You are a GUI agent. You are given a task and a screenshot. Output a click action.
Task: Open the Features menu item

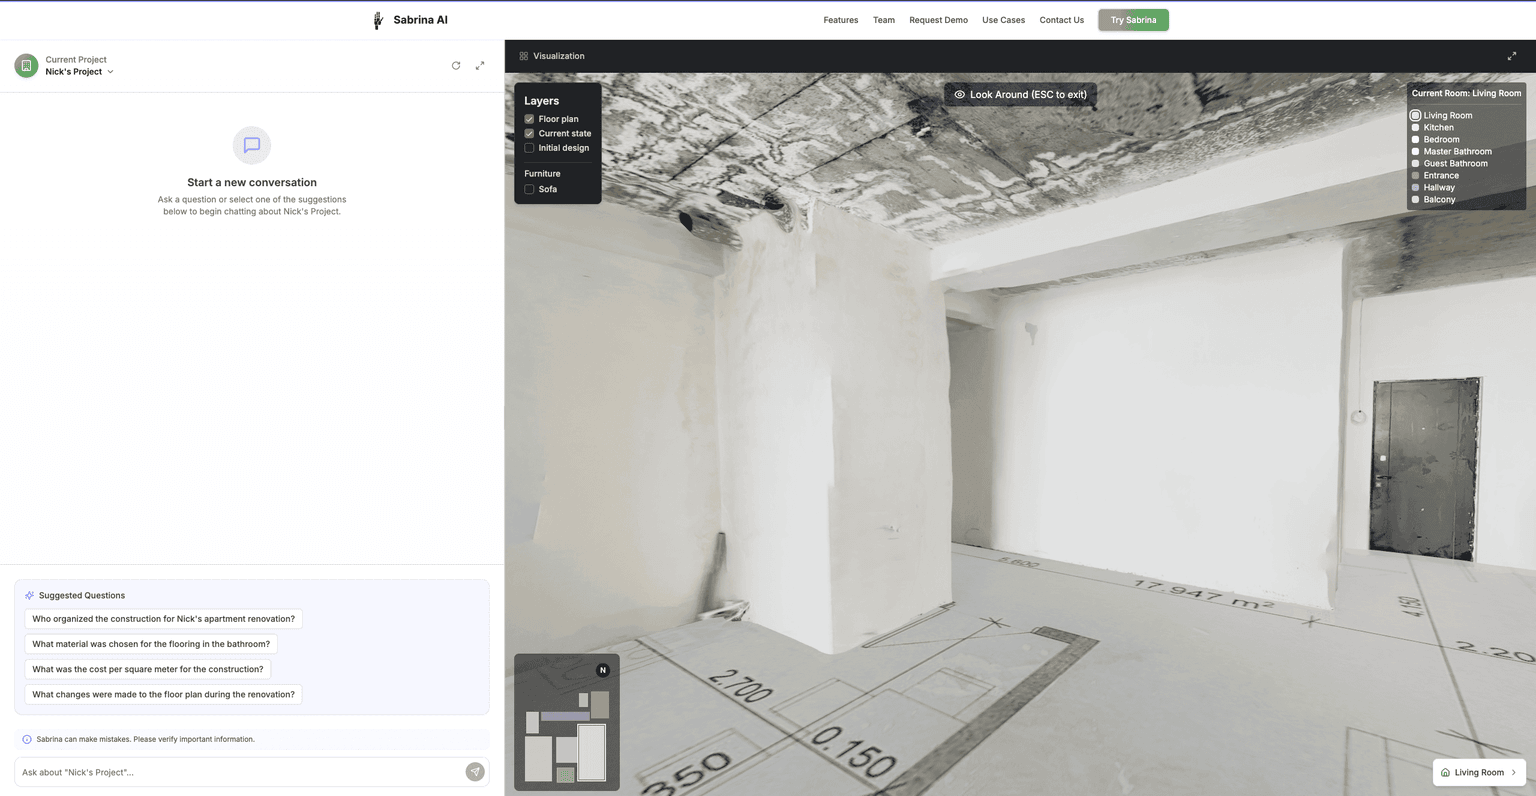click(x=841, y=20)
